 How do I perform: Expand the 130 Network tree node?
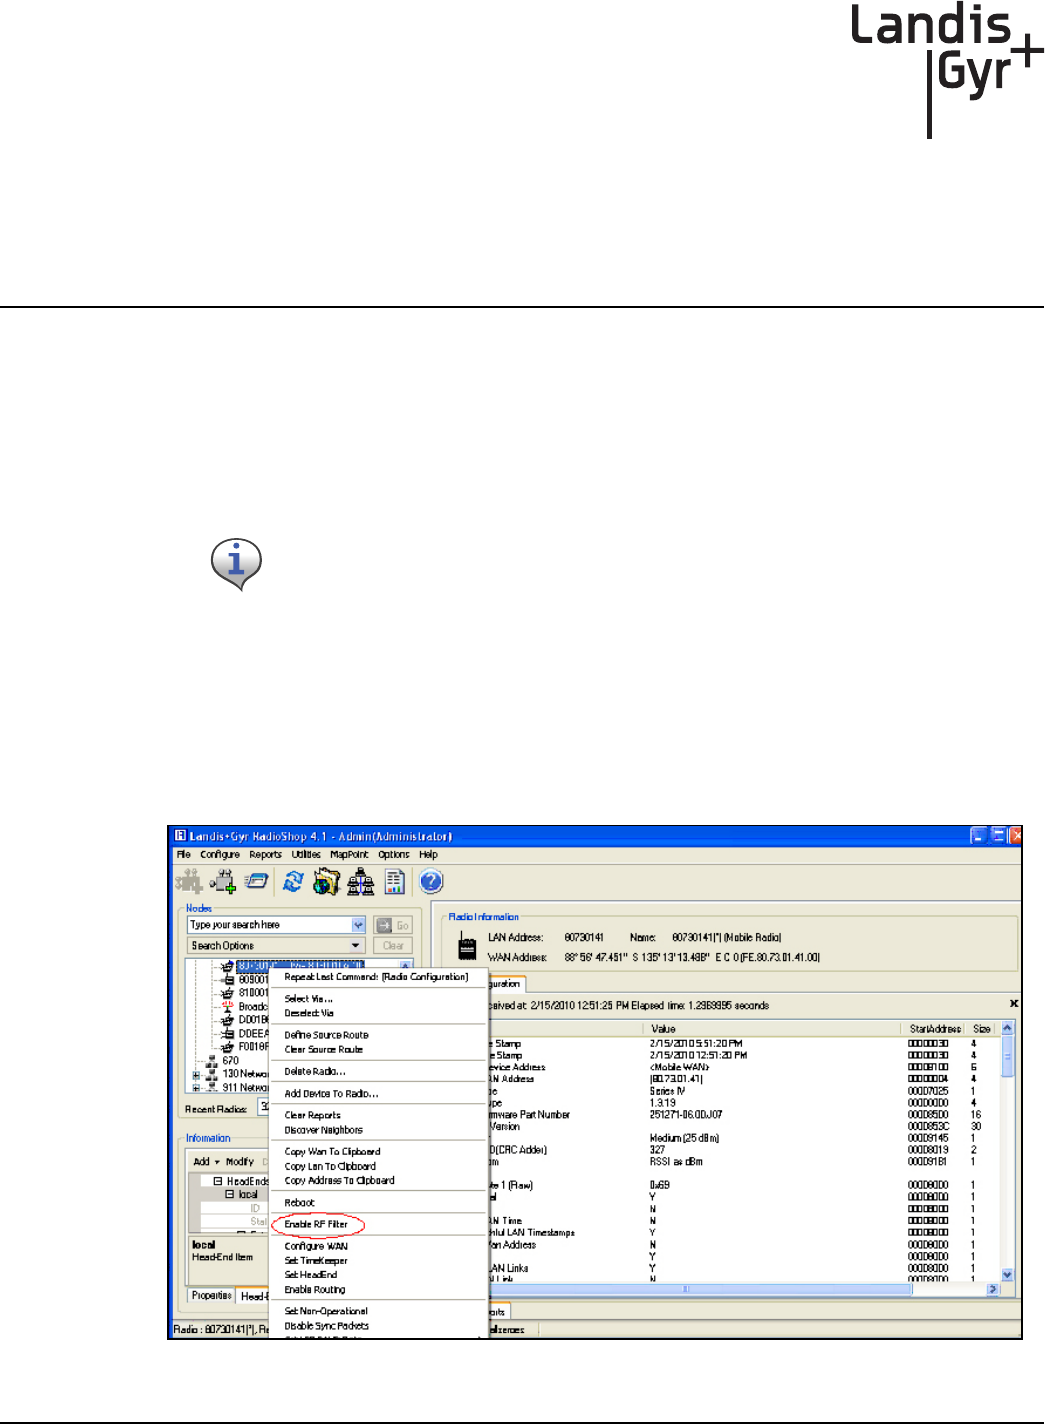(x=196, y=1075)
